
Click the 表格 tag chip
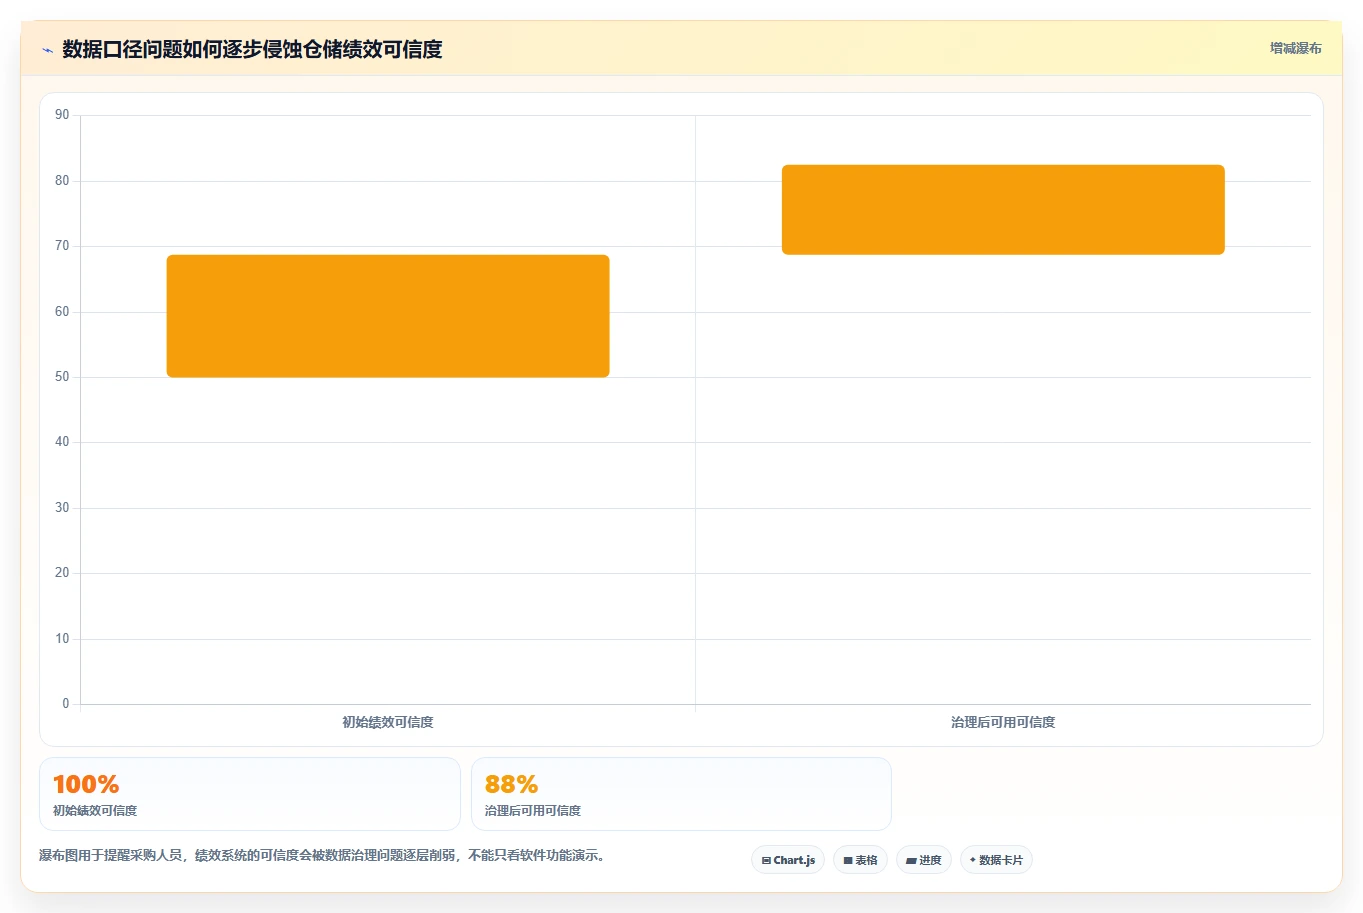(x=860, y=860)
